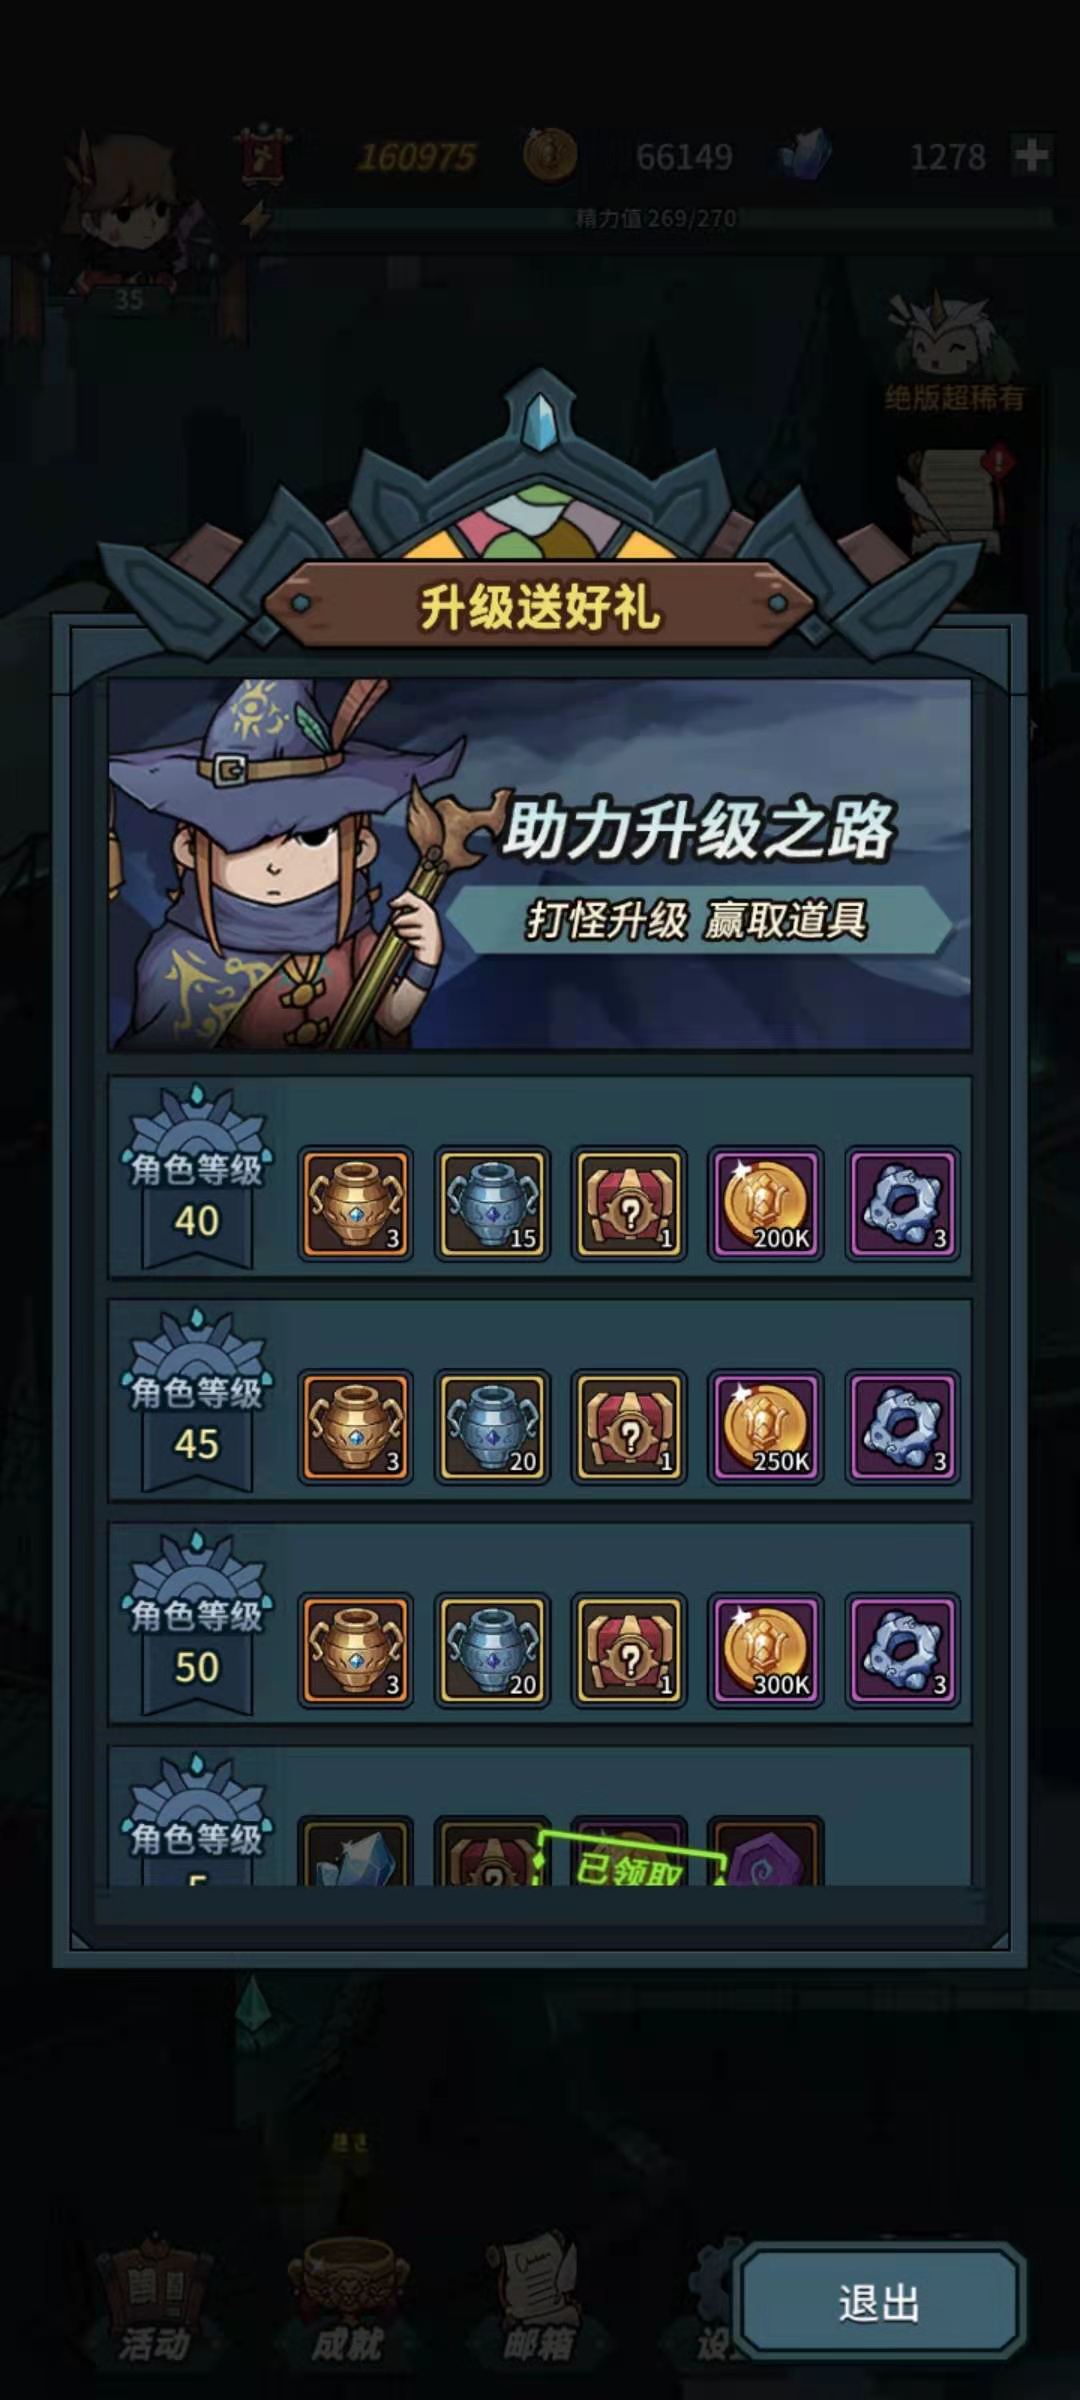The width and height of the screenshot is (1080, 2400).
Task: Select the stone ring in level 50 row
Action: tap(903, 1649)
